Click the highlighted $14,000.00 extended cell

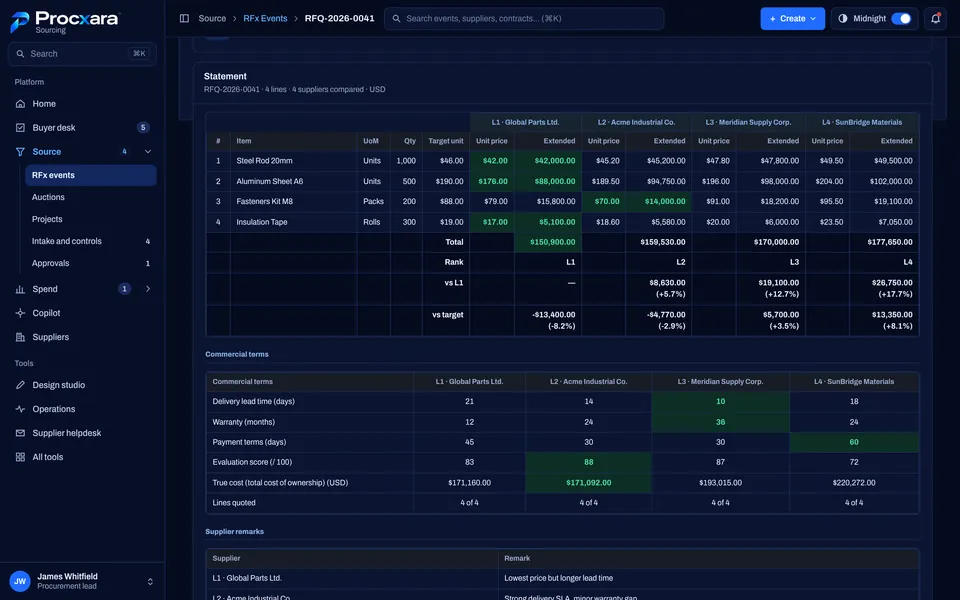coord(658,201)
